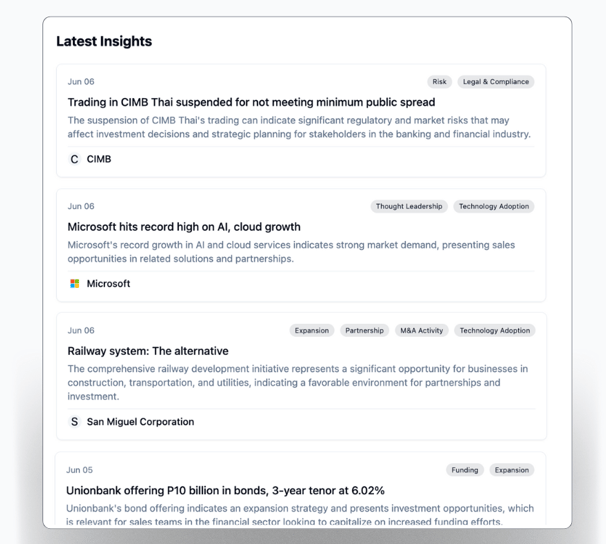606x544 pixels.
Task: Click the Thought Leadership tag
Action: point(409,206)
